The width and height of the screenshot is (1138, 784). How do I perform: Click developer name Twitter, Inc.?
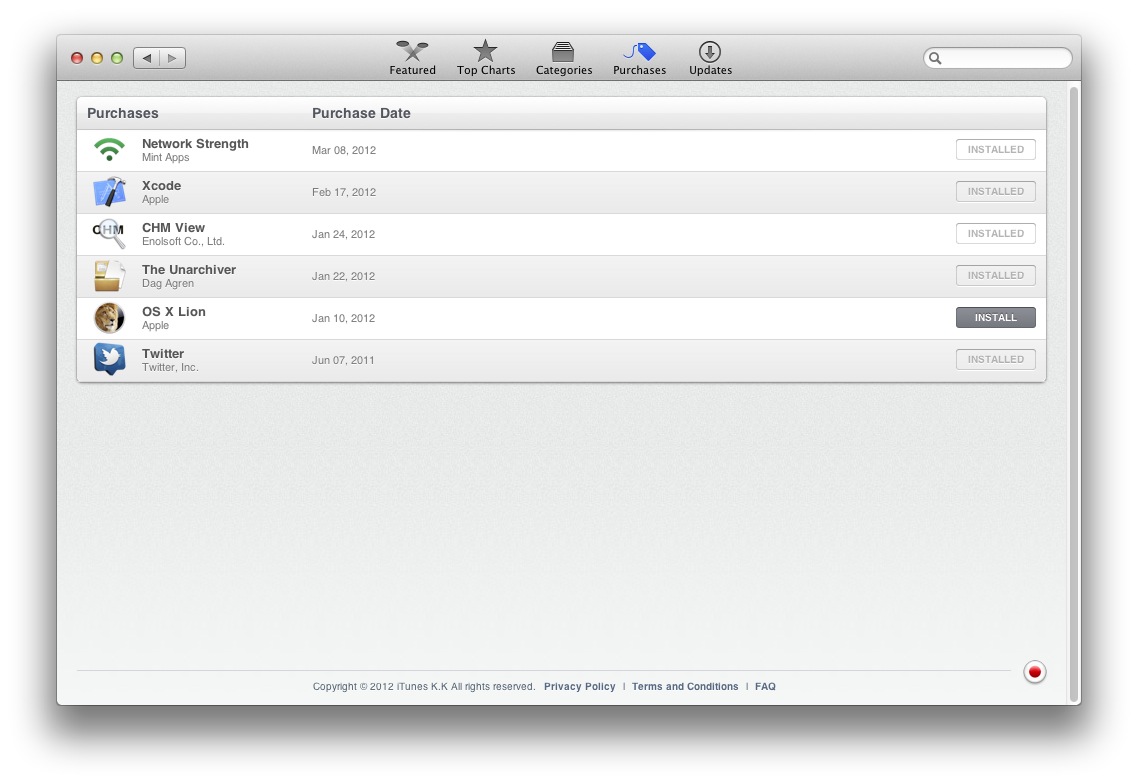pos(170,367)
